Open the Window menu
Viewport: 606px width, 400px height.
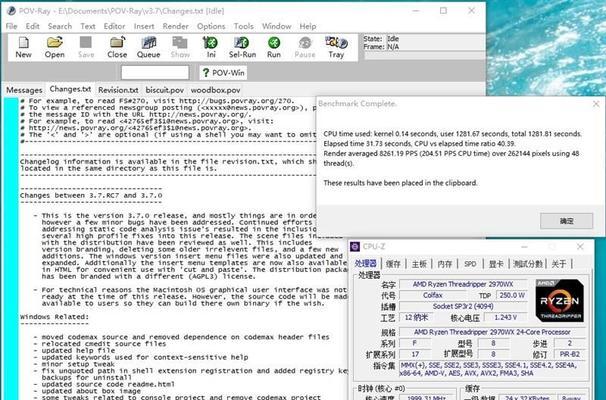(277, 26)
